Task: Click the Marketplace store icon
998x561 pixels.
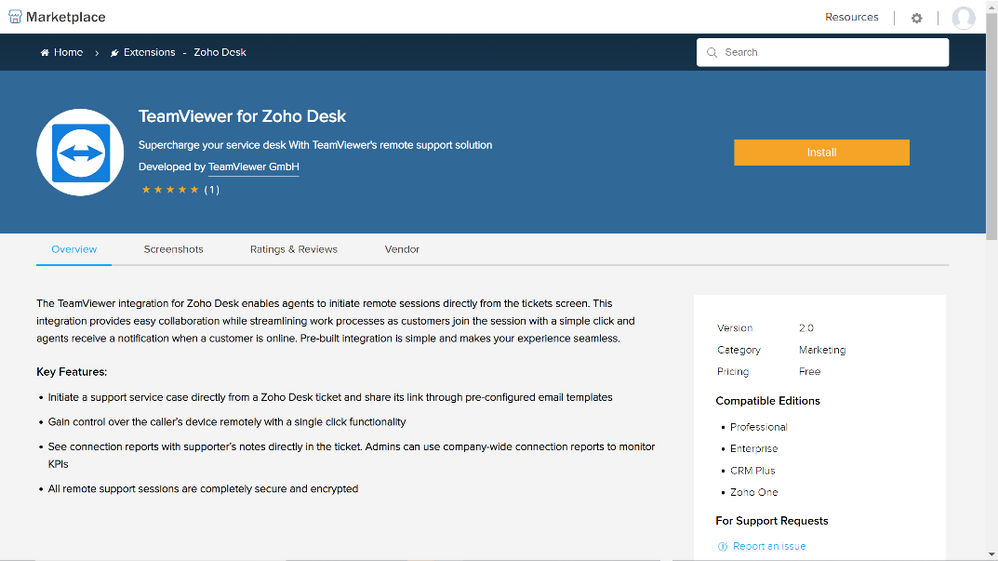Action: [15, 17]
